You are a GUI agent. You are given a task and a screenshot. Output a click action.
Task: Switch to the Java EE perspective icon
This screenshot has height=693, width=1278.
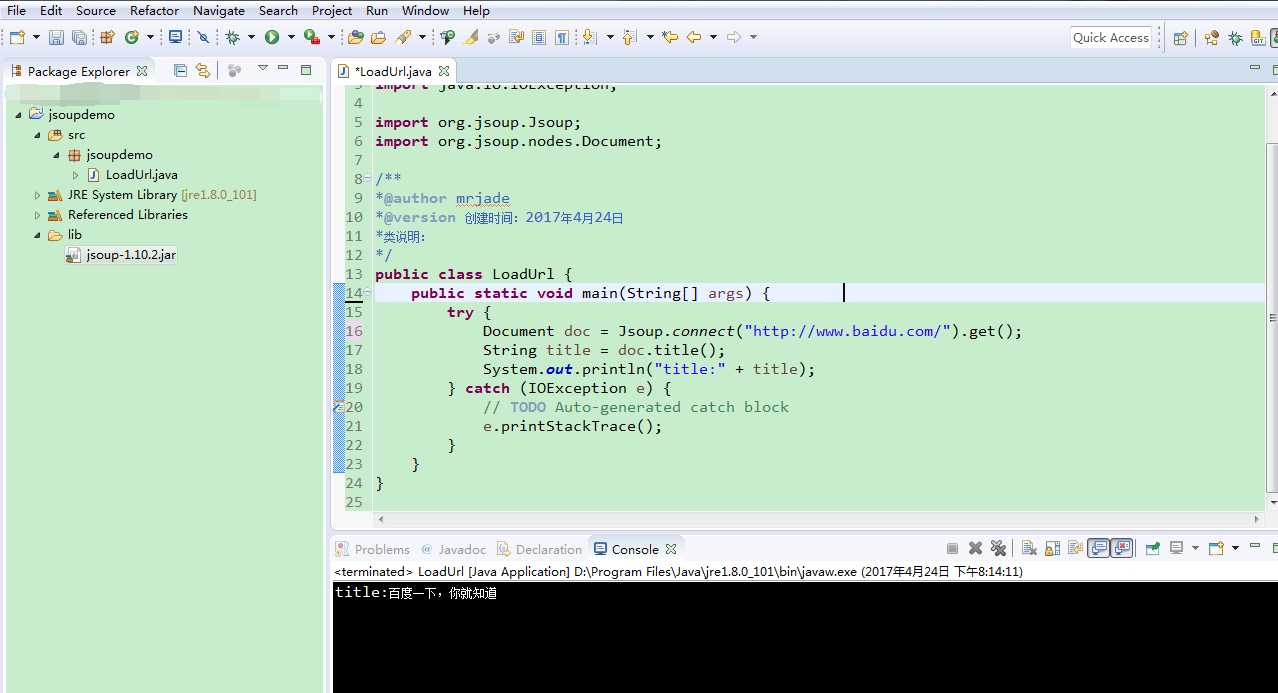(x=1211, y=38)
